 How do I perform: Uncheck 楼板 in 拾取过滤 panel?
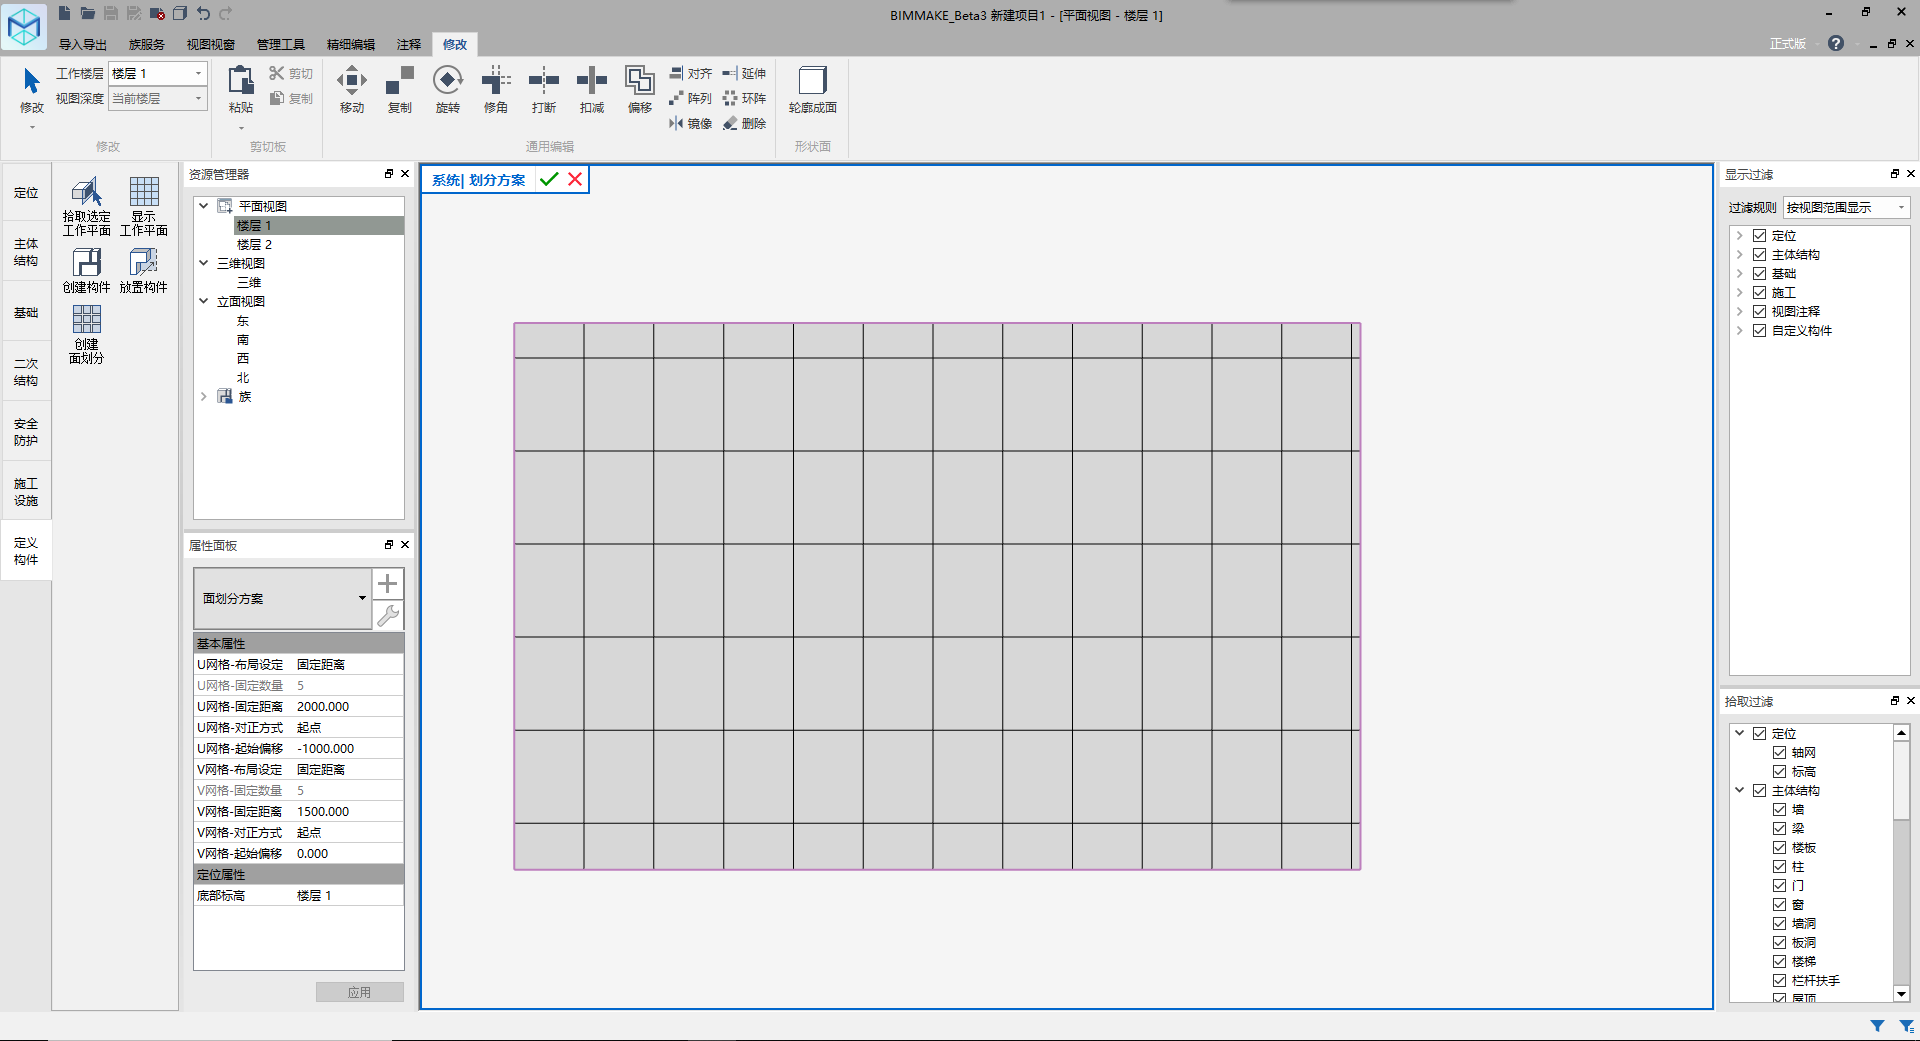pyautogui.click(x=1779, y=847)
